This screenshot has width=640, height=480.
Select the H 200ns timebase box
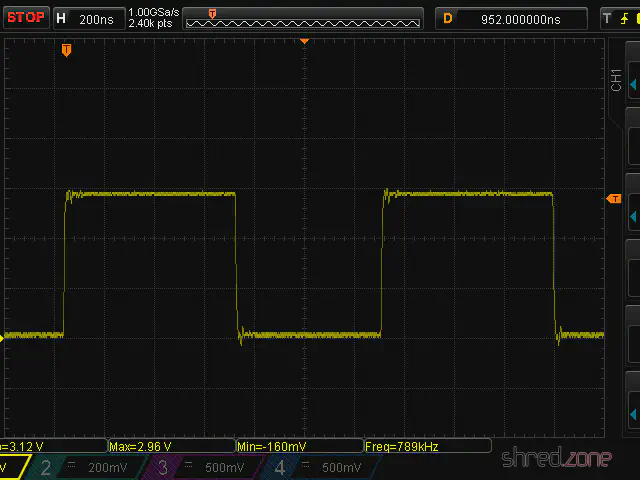coord(85,18)
